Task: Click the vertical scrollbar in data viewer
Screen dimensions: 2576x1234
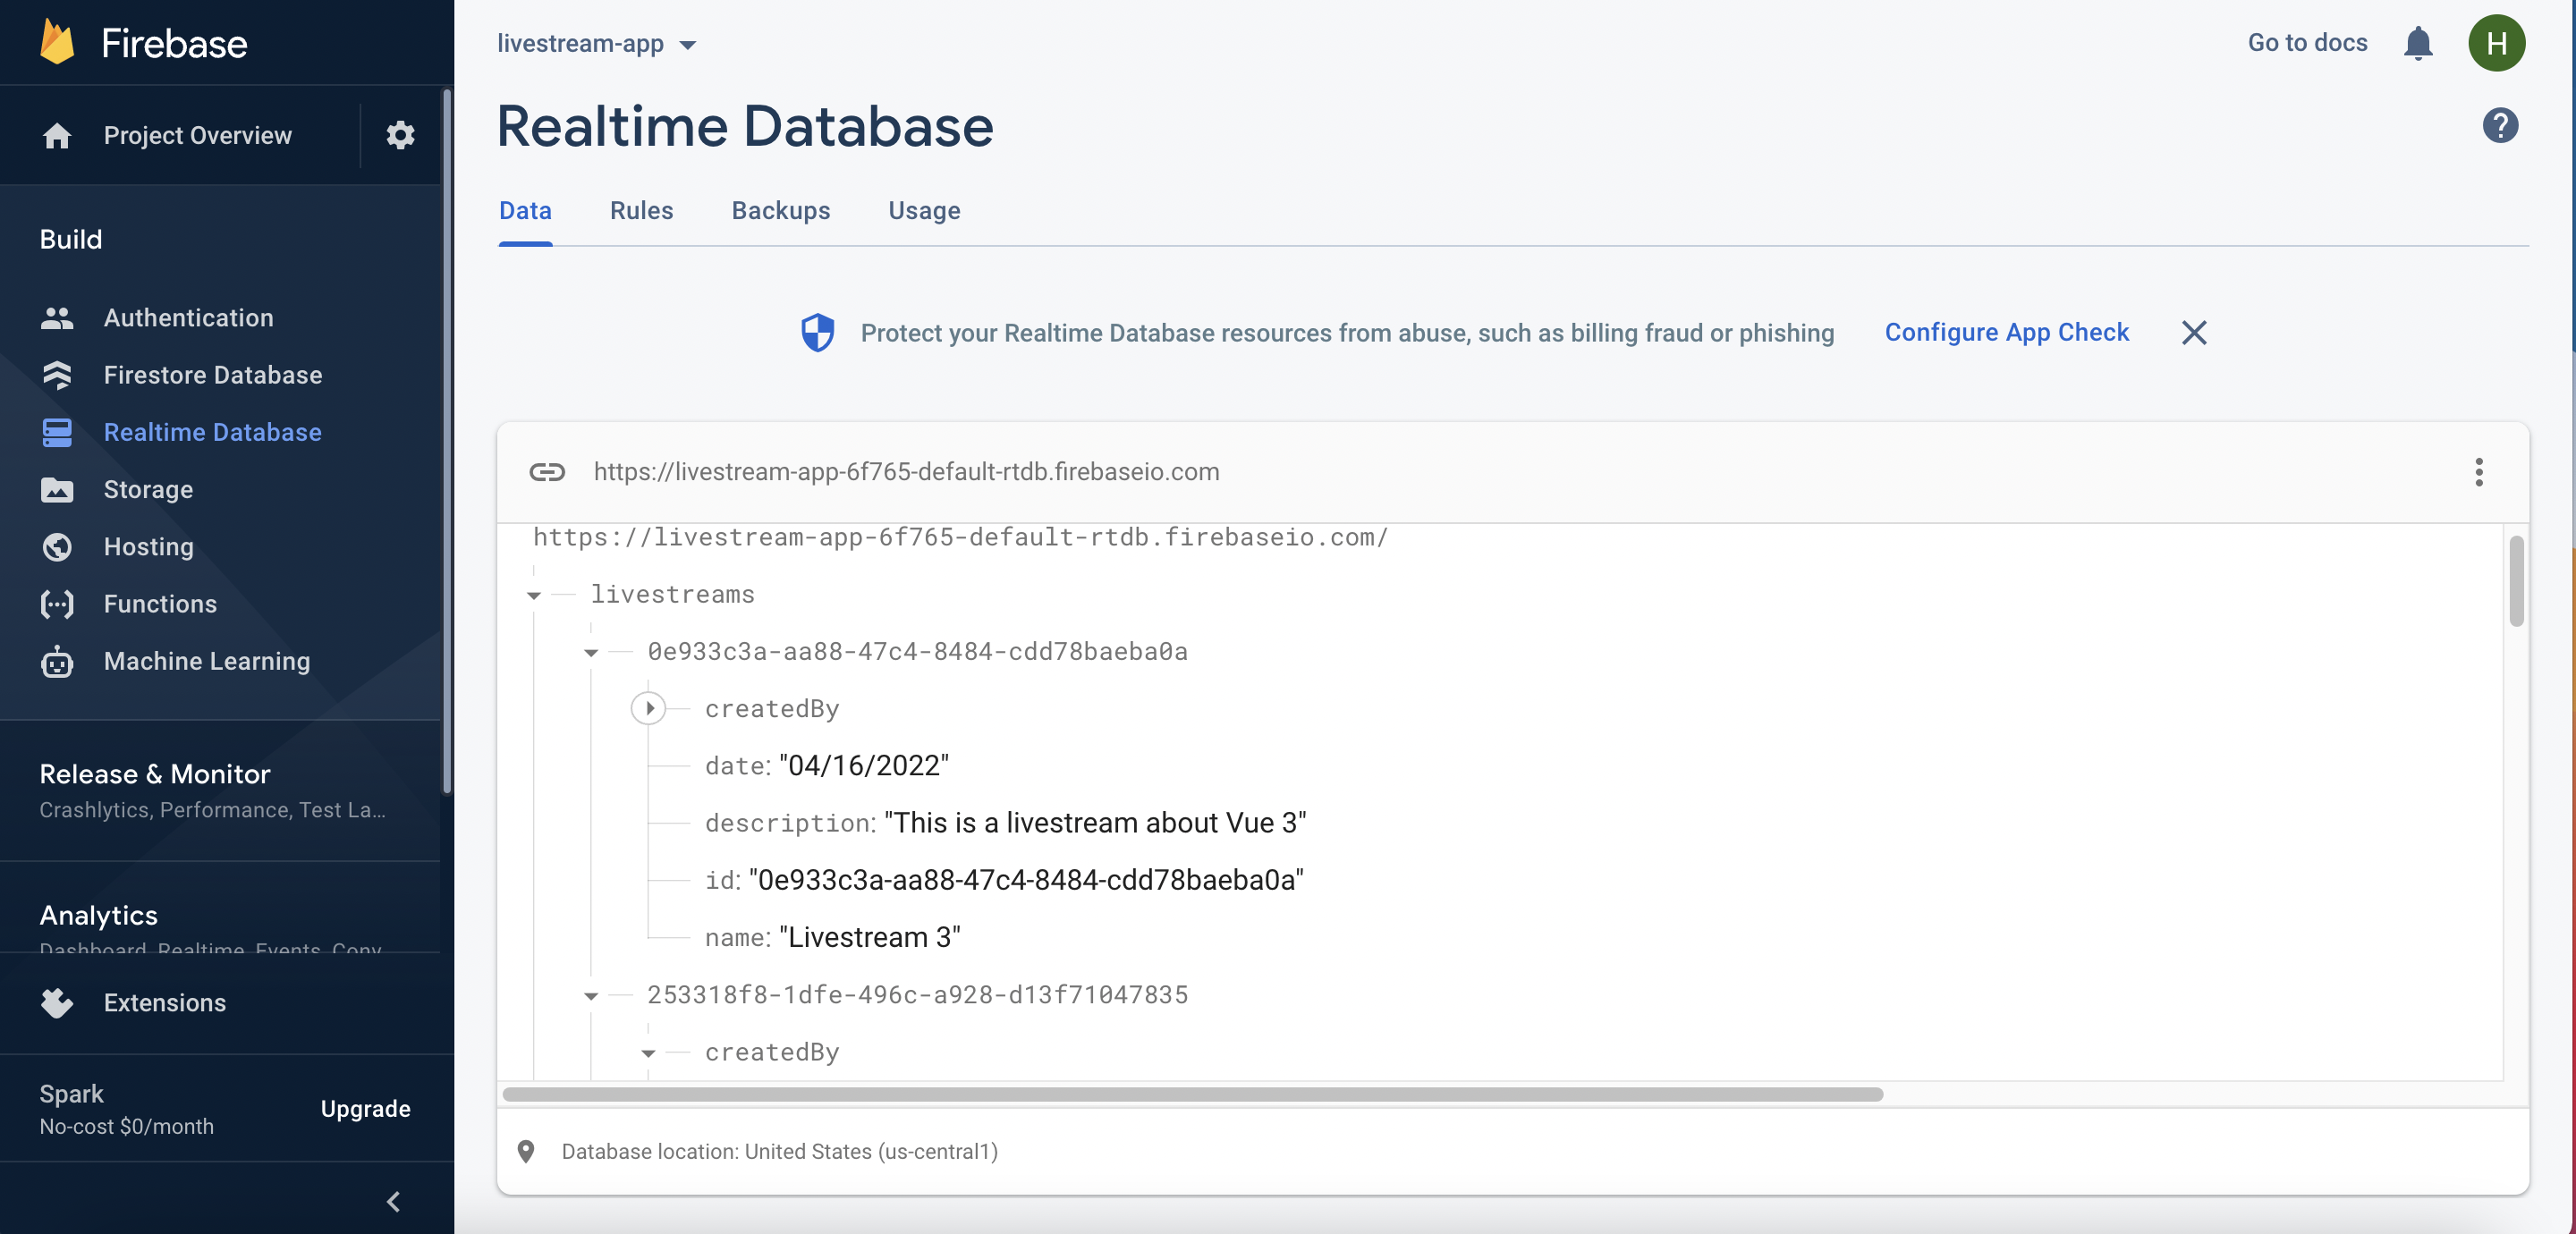Action: click(x=2515, y=581)
